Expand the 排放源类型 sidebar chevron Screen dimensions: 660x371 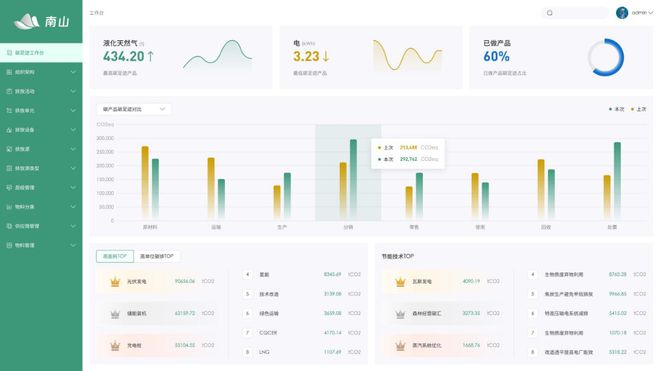click(x=73, y=168)
